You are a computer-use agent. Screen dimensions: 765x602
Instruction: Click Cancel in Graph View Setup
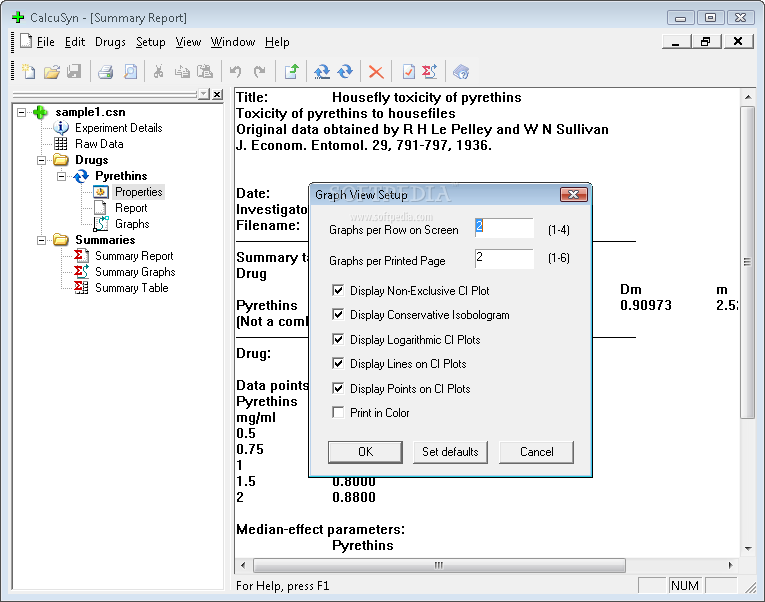pyautogui.click(x=536, y=452)
